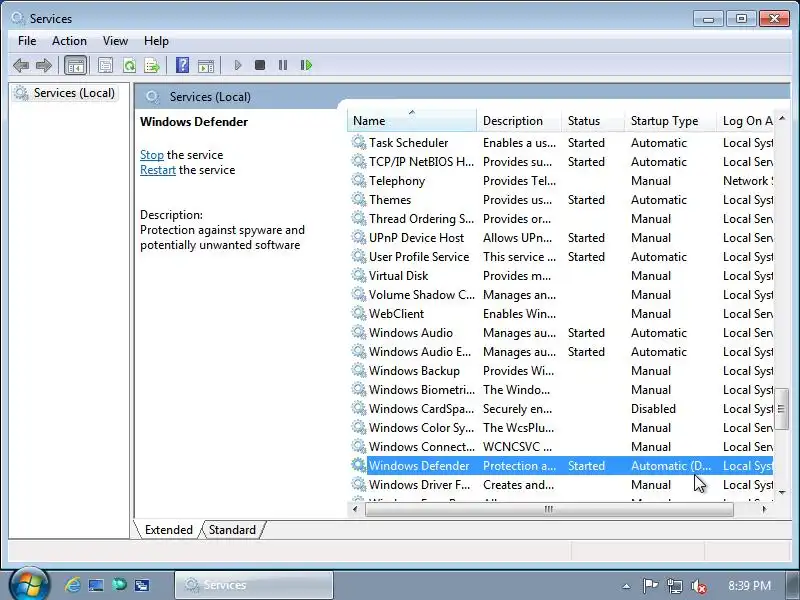Viewport: 800px width, 600px height.
Task: Sort by the Name column header
Action: pos(412,120)
